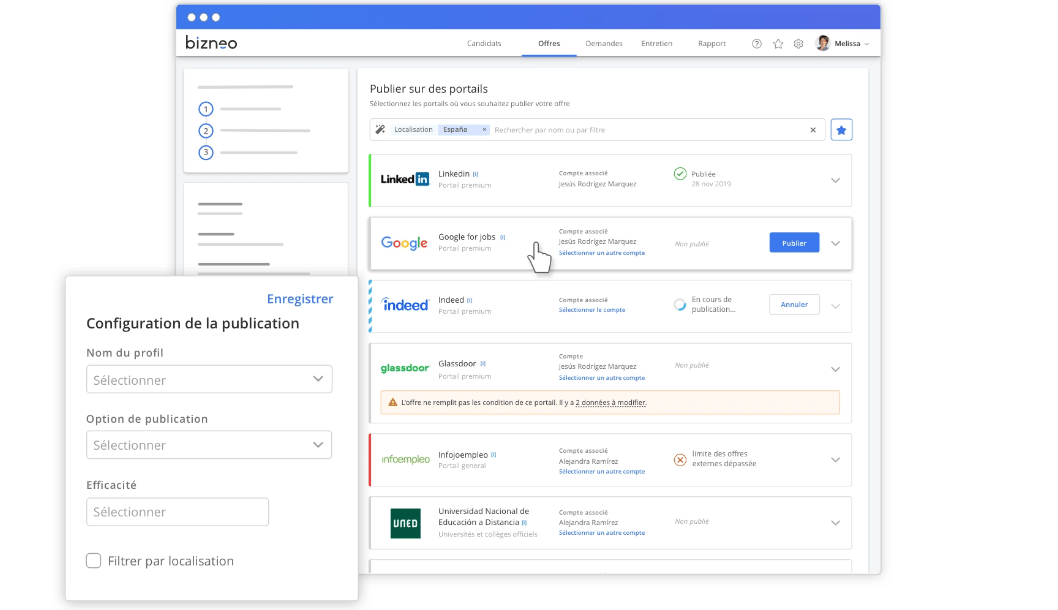Open the help icon in the navbar
The width and height of the screenshot is (1058, 610).
pos(757,43)
